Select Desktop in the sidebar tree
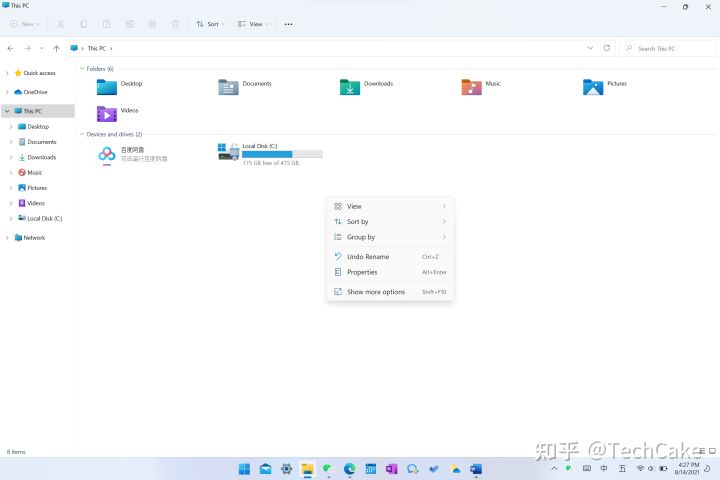The image size is (720, 480). [38, 127]
